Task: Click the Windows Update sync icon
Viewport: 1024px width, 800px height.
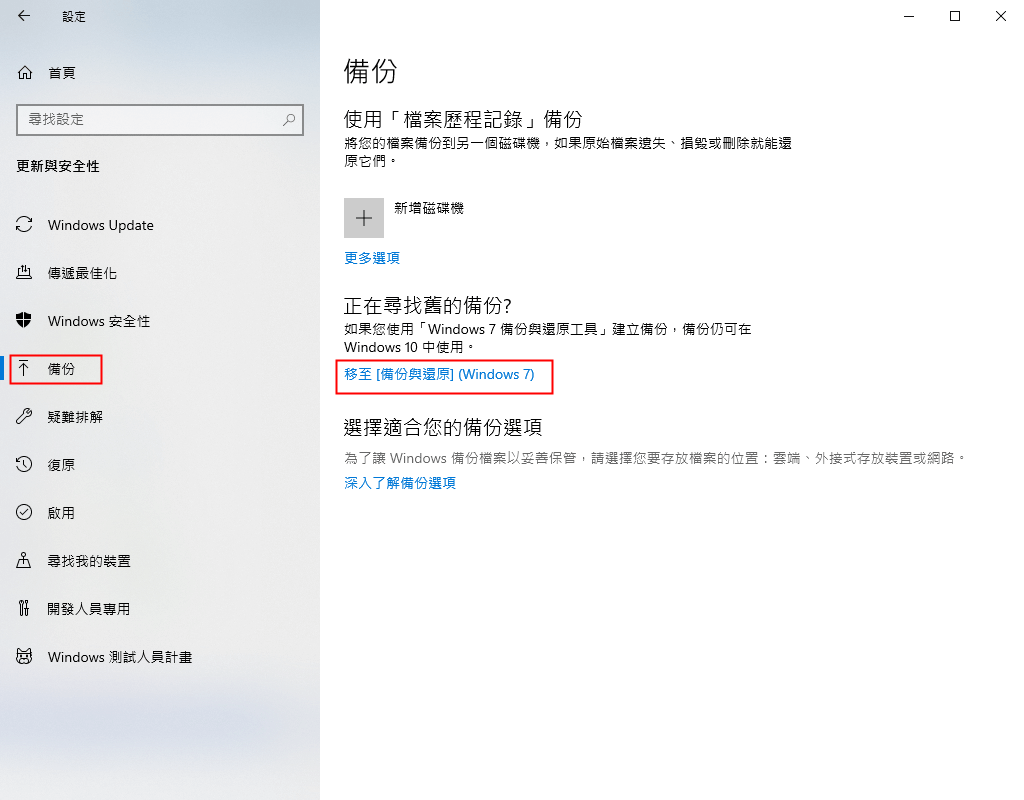Action: click(x=24, y=225)
